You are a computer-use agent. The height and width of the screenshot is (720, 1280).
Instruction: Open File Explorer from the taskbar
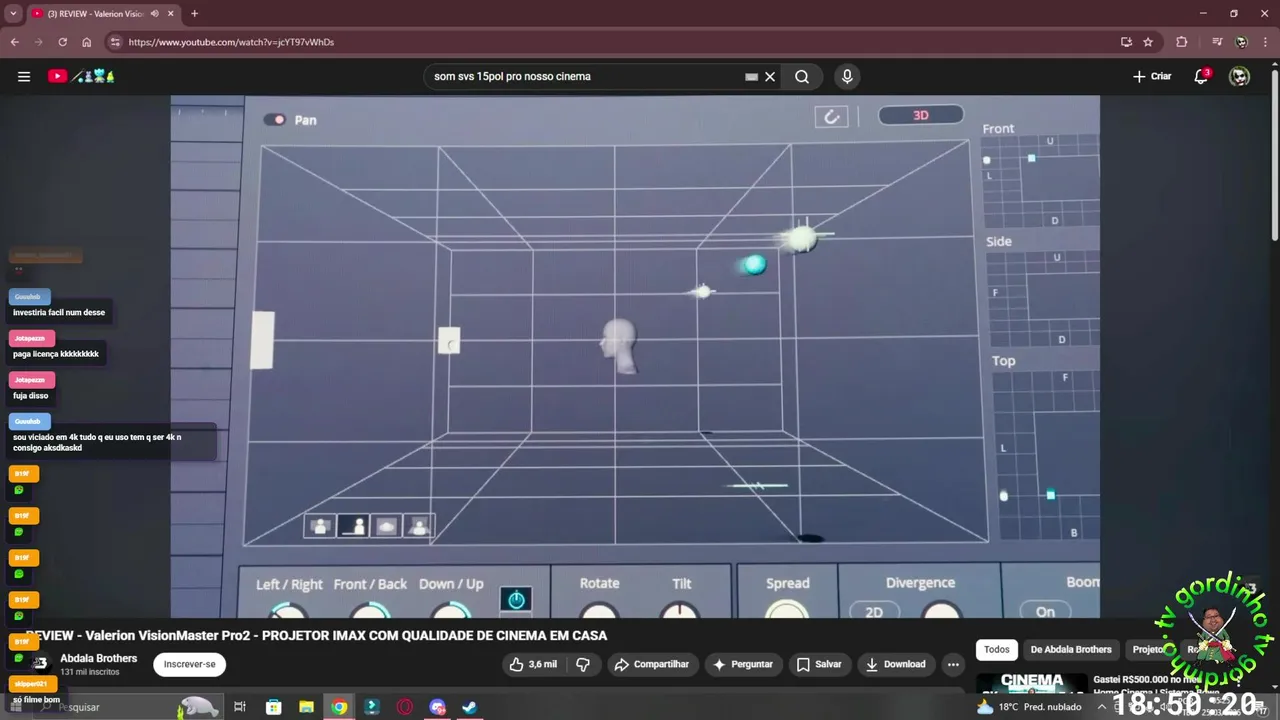point(306,707)
